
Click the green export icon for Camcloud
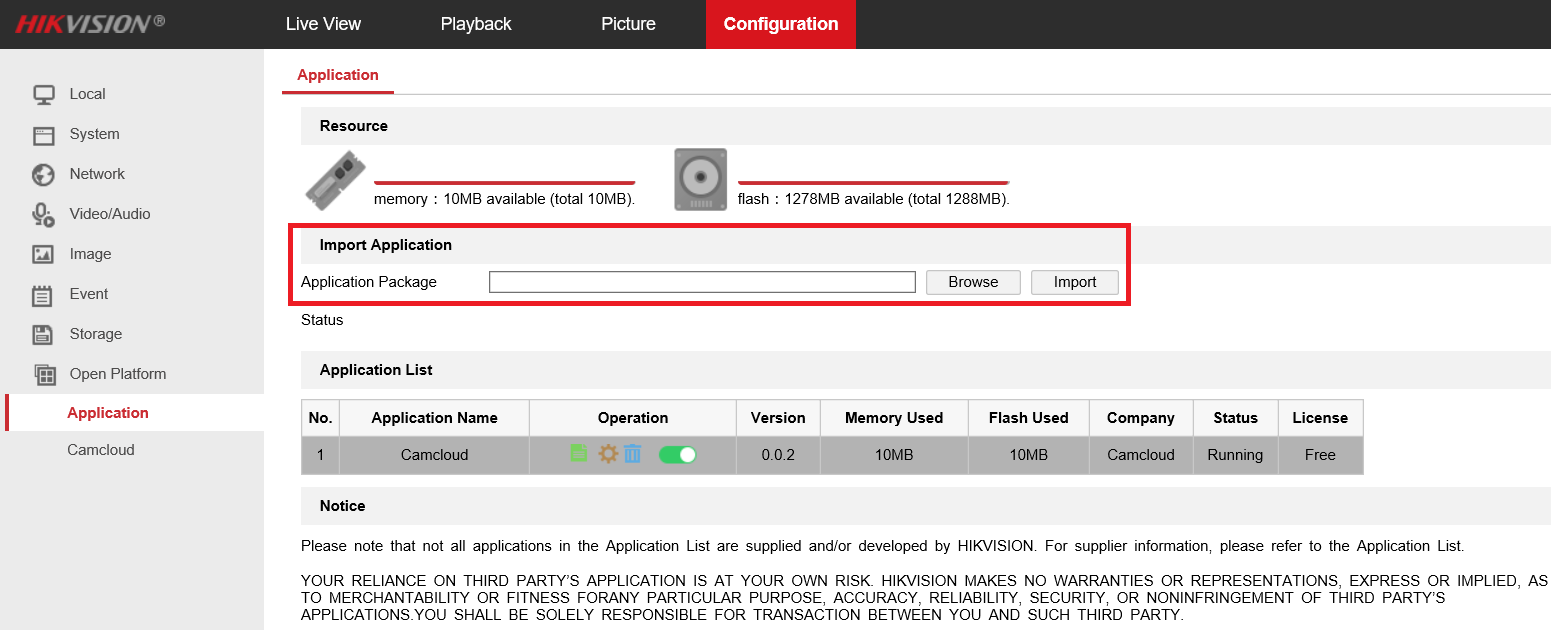click(579, 454)
